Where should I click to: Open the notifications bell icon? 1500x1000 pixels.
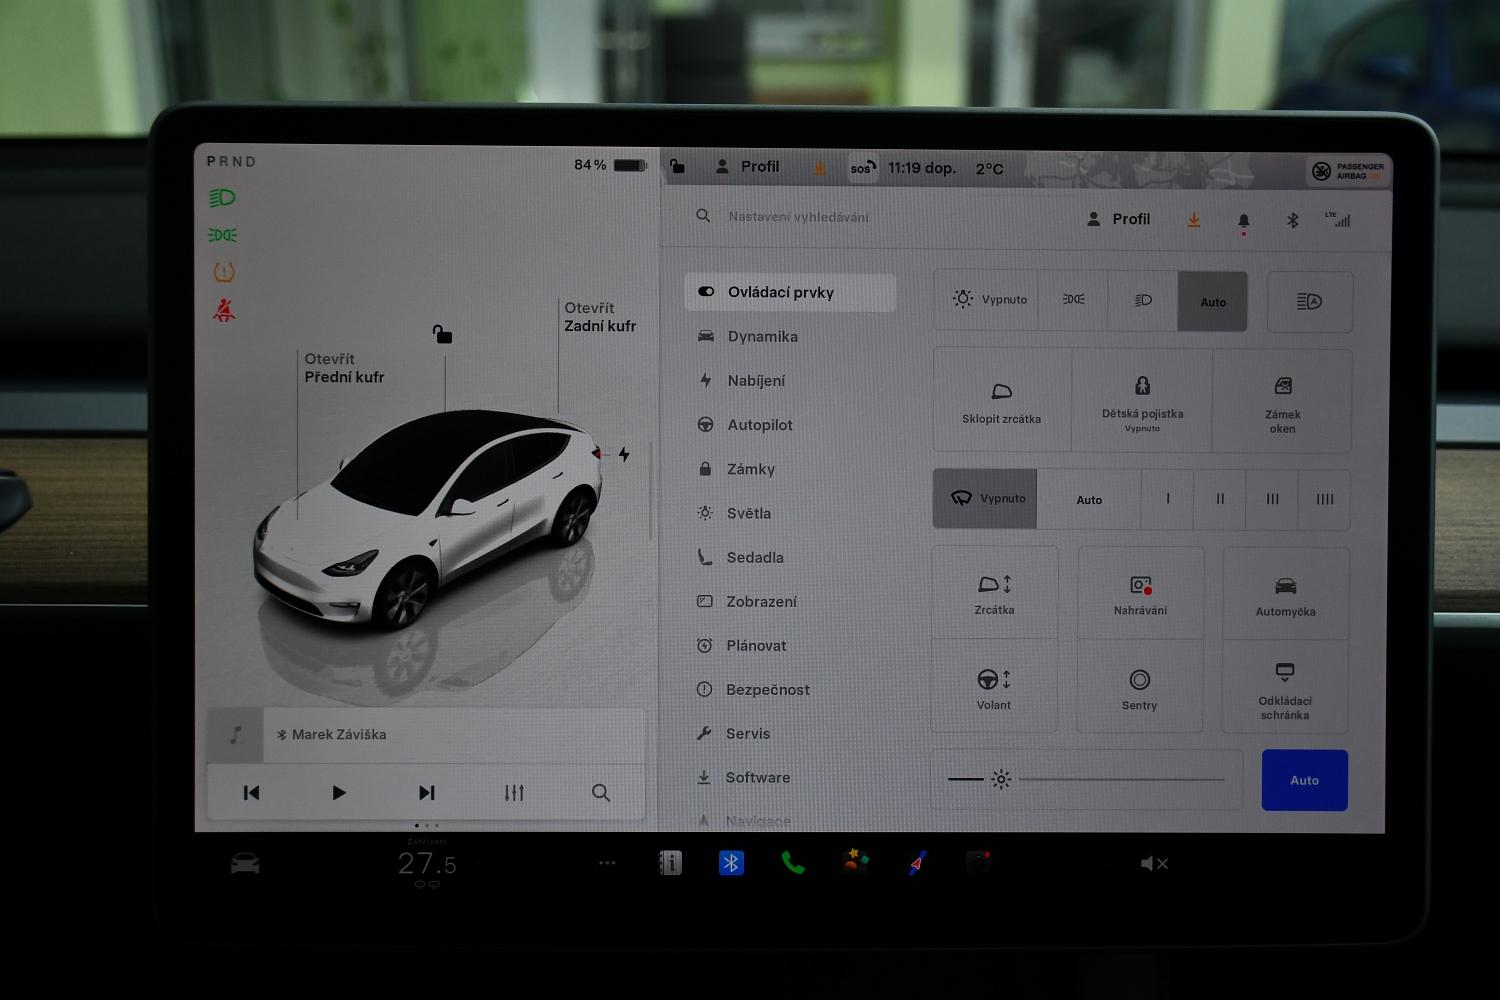coord(1243,221)
